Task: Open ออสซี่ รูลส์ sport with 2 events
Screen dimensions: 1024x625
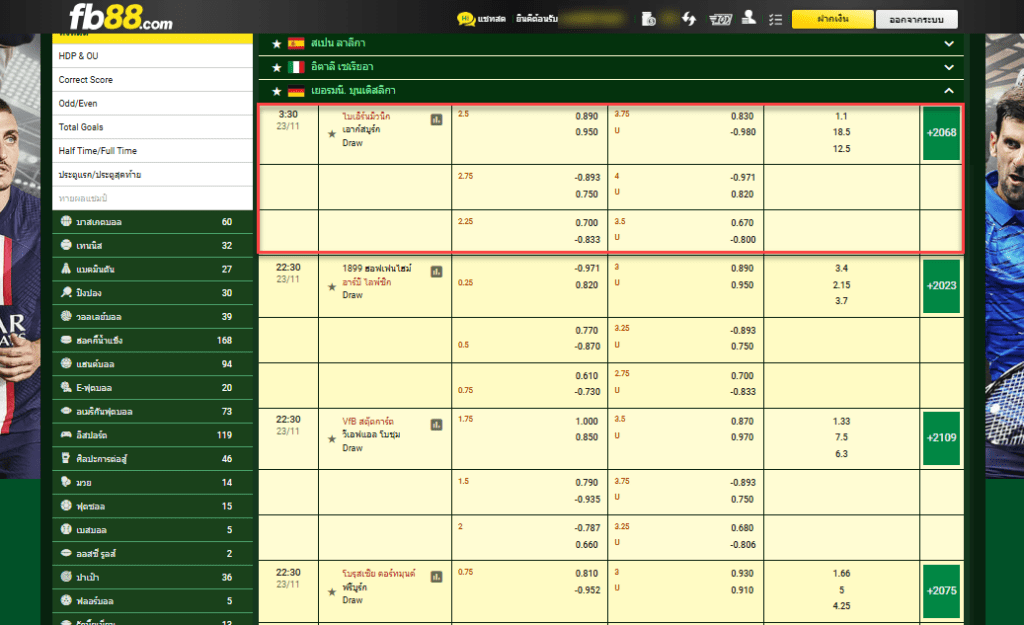Action: (152, 554)
